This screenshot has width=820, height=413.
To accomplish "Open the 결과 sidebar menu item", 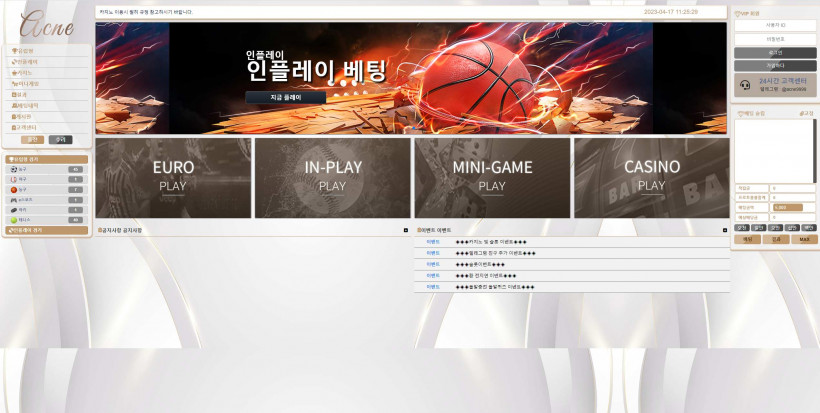I will (48, 95).
